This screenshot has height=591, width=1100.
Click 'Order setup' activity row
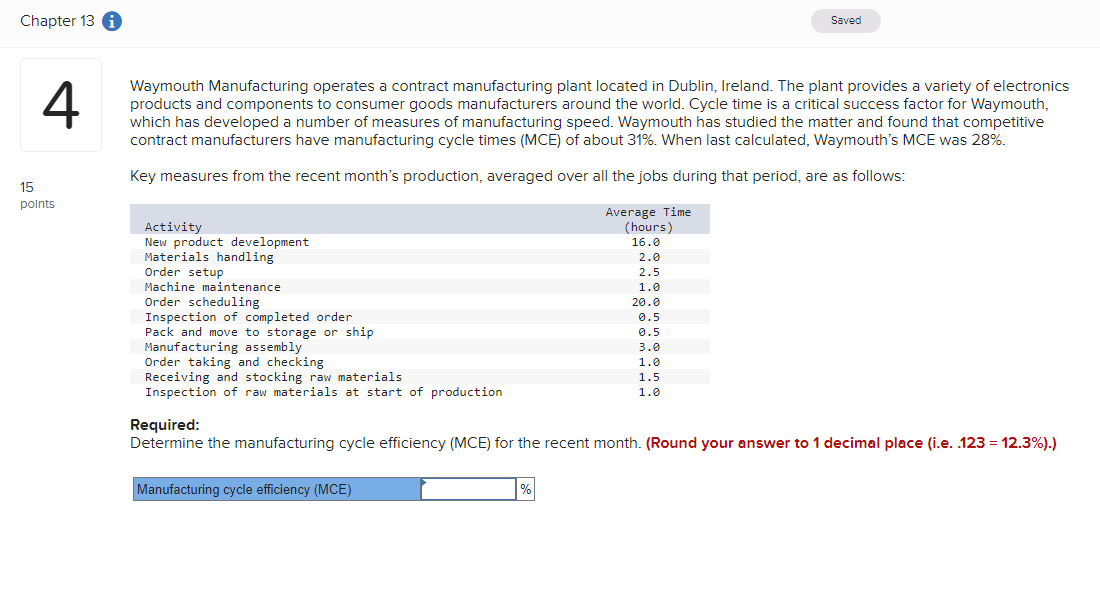420,272
